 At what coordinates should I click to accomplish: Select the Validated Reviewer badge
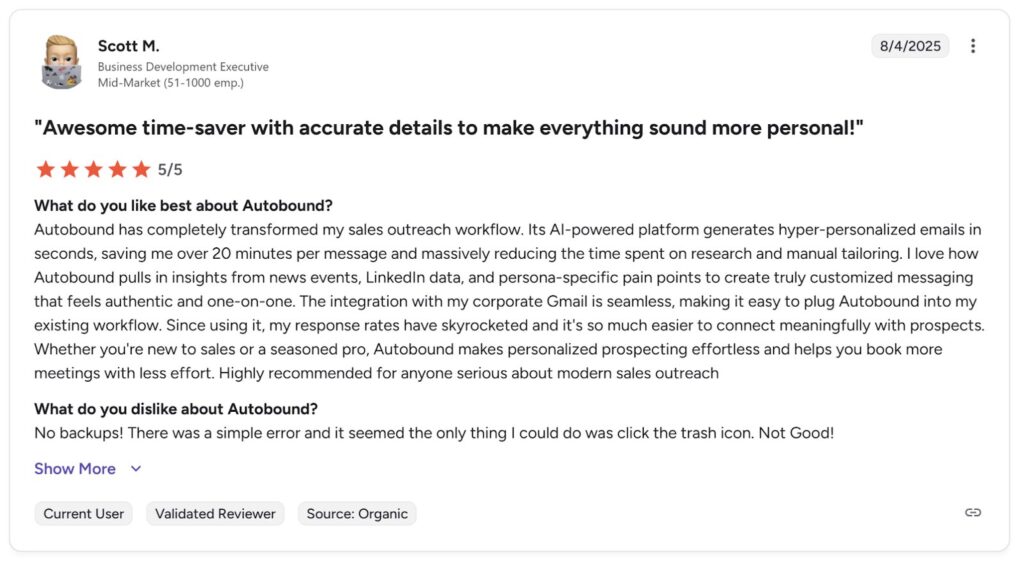point(215,514)
